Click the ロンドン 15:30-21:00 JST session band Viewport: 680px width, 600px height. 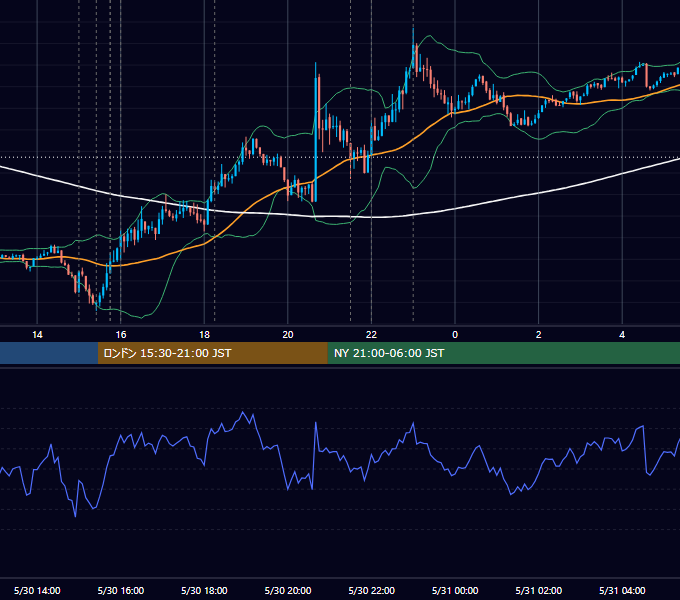[212, 353]
